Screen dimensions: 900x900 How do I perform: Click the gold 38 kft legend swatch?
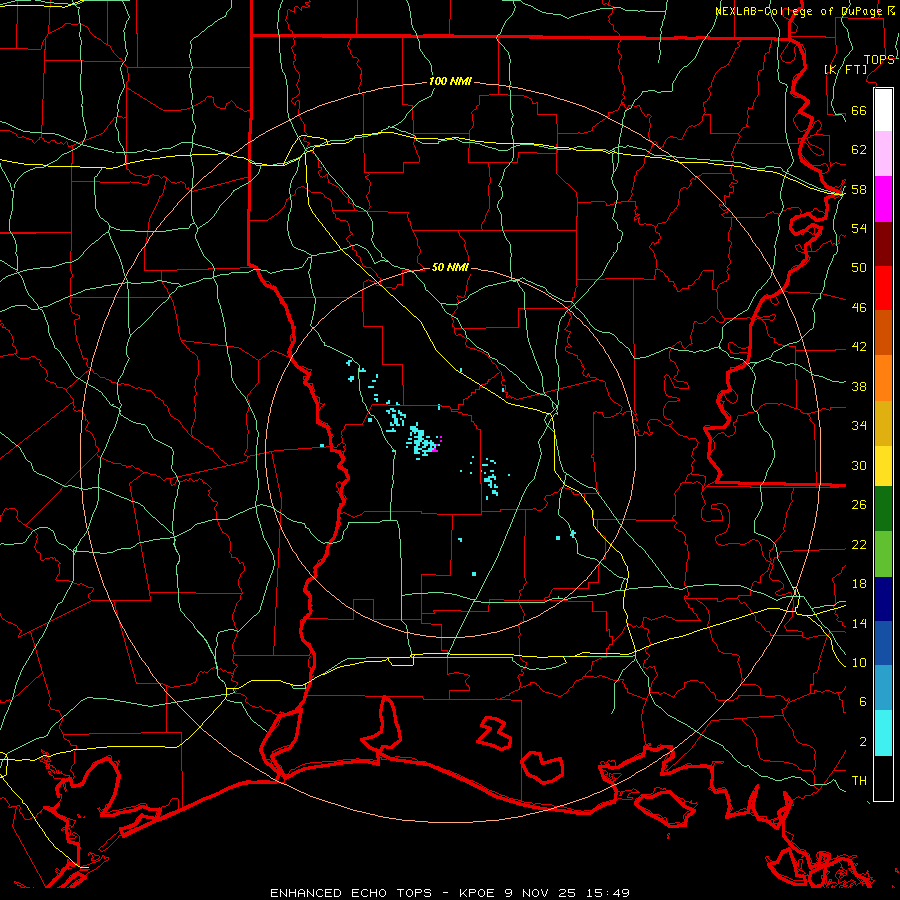coord(883,423)
